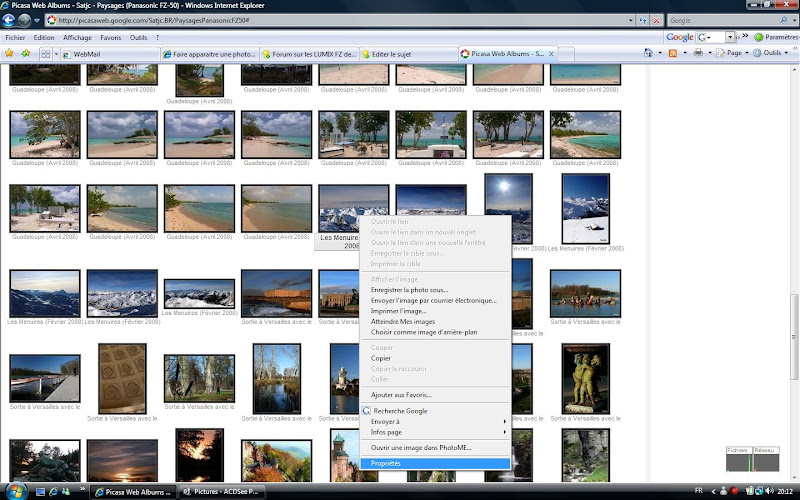Viewport: 800px width, 500px height.
Task: Click the FR language indicator
Action: pyautogui.click(x=698, y=491)
